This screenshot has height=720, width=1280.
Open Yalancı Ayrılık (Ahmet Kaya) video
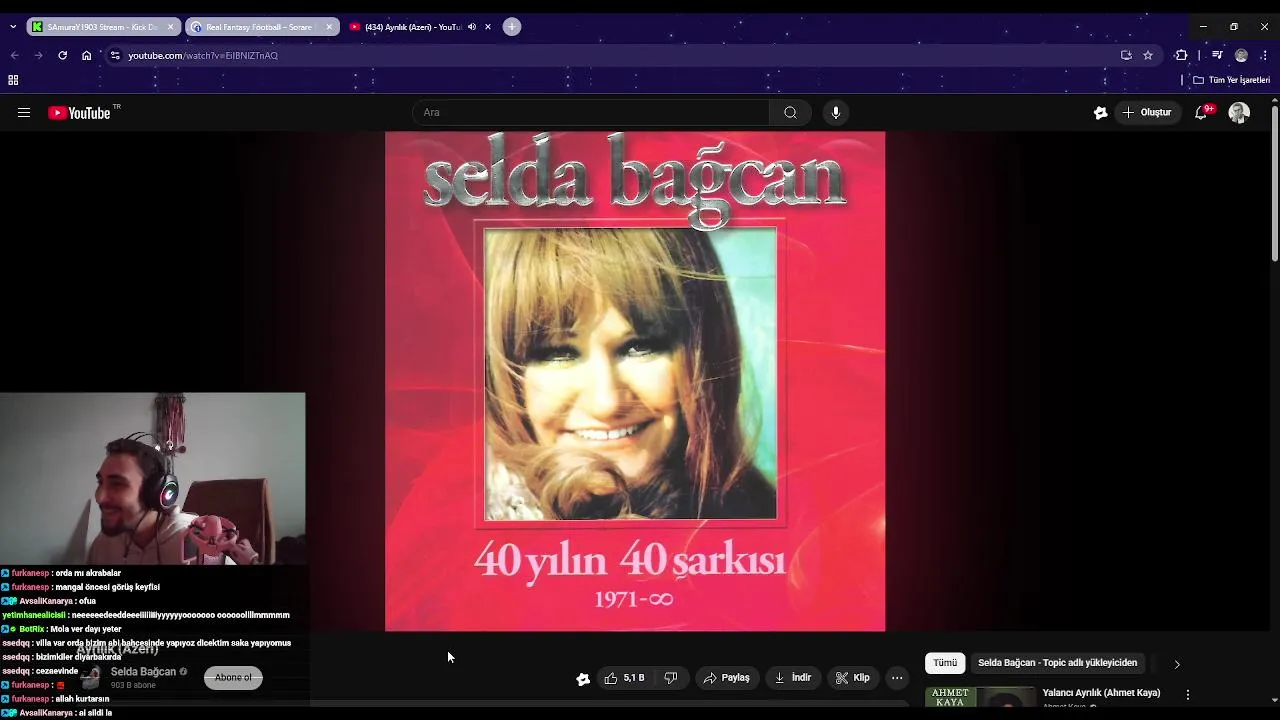coord(1101,693)
